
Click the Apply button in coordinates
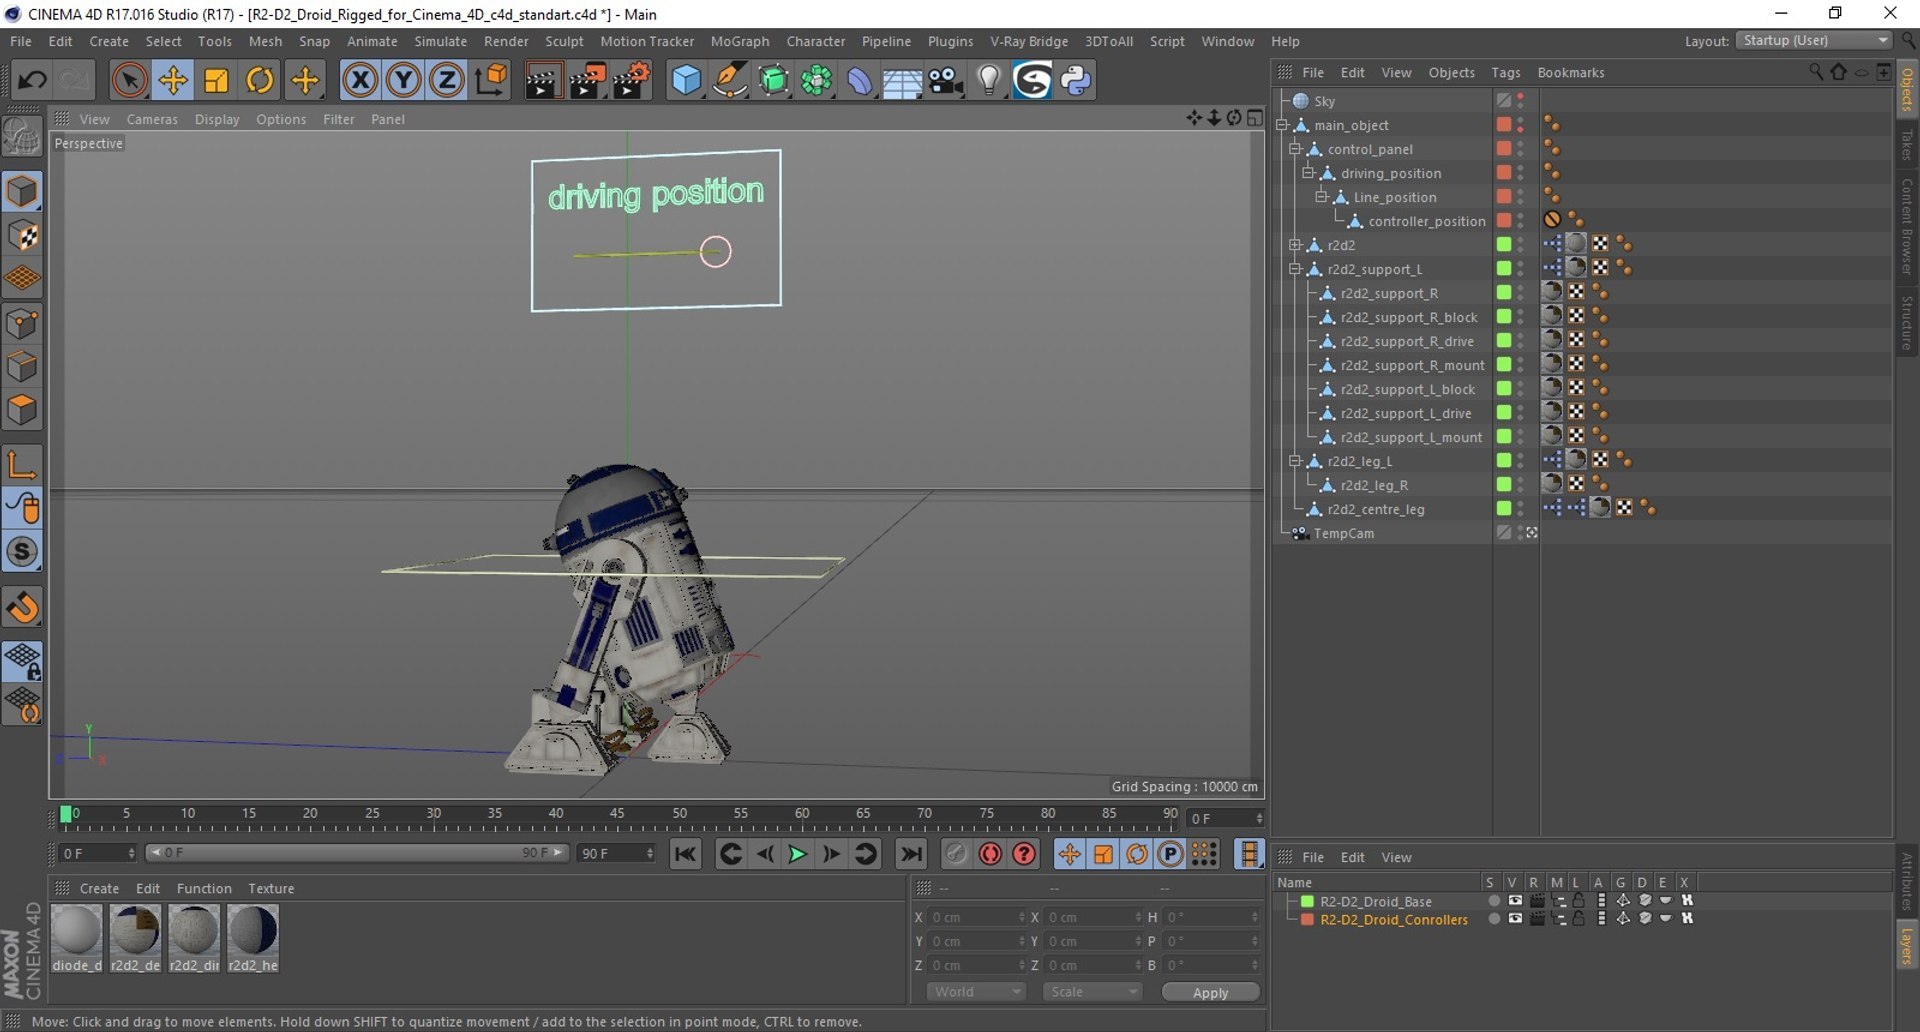(1210, 992)
